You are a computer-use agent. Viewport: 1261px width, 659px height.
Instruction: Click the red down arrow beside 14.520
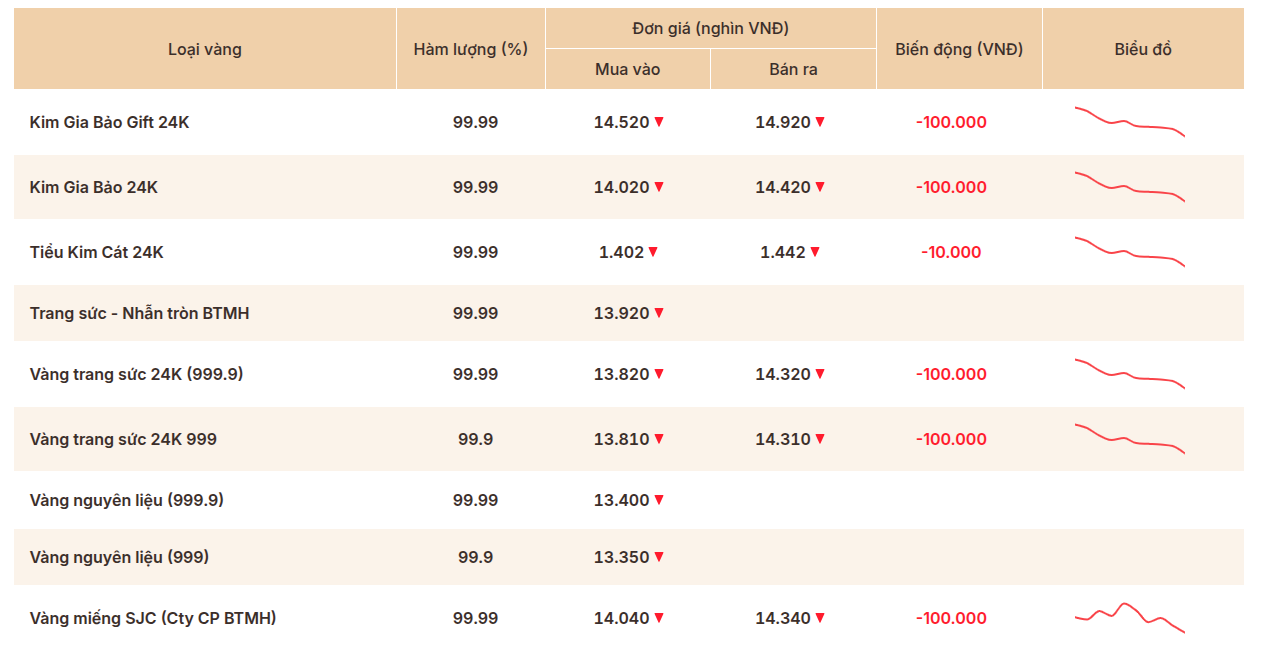coord(659,122)
